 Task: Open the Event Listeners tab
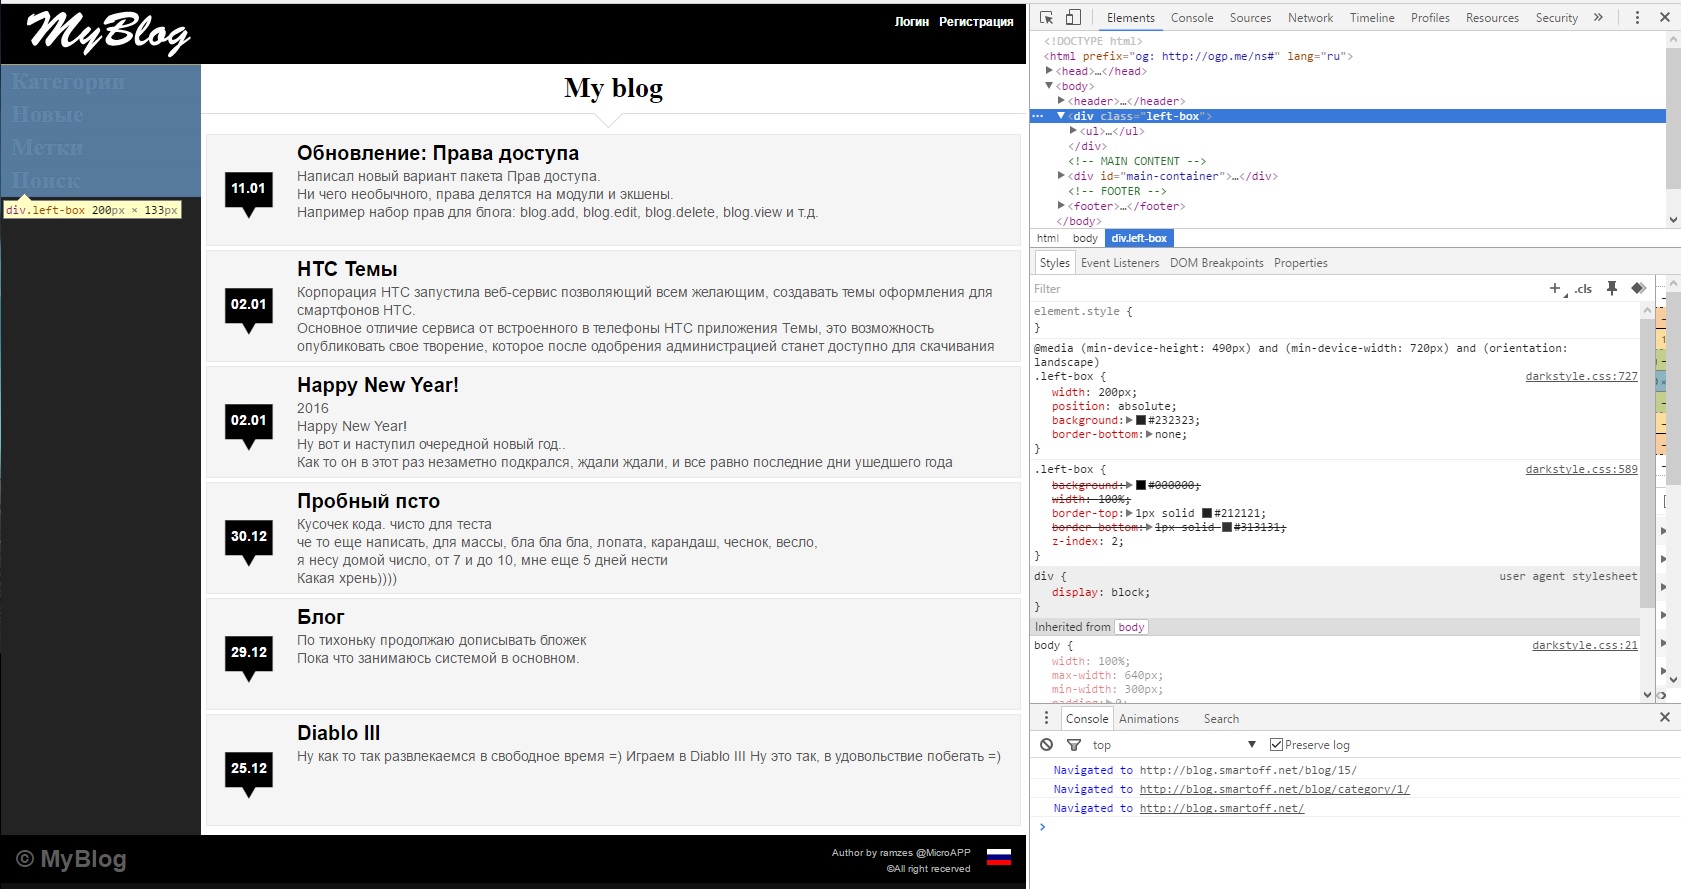(1119, 263)
